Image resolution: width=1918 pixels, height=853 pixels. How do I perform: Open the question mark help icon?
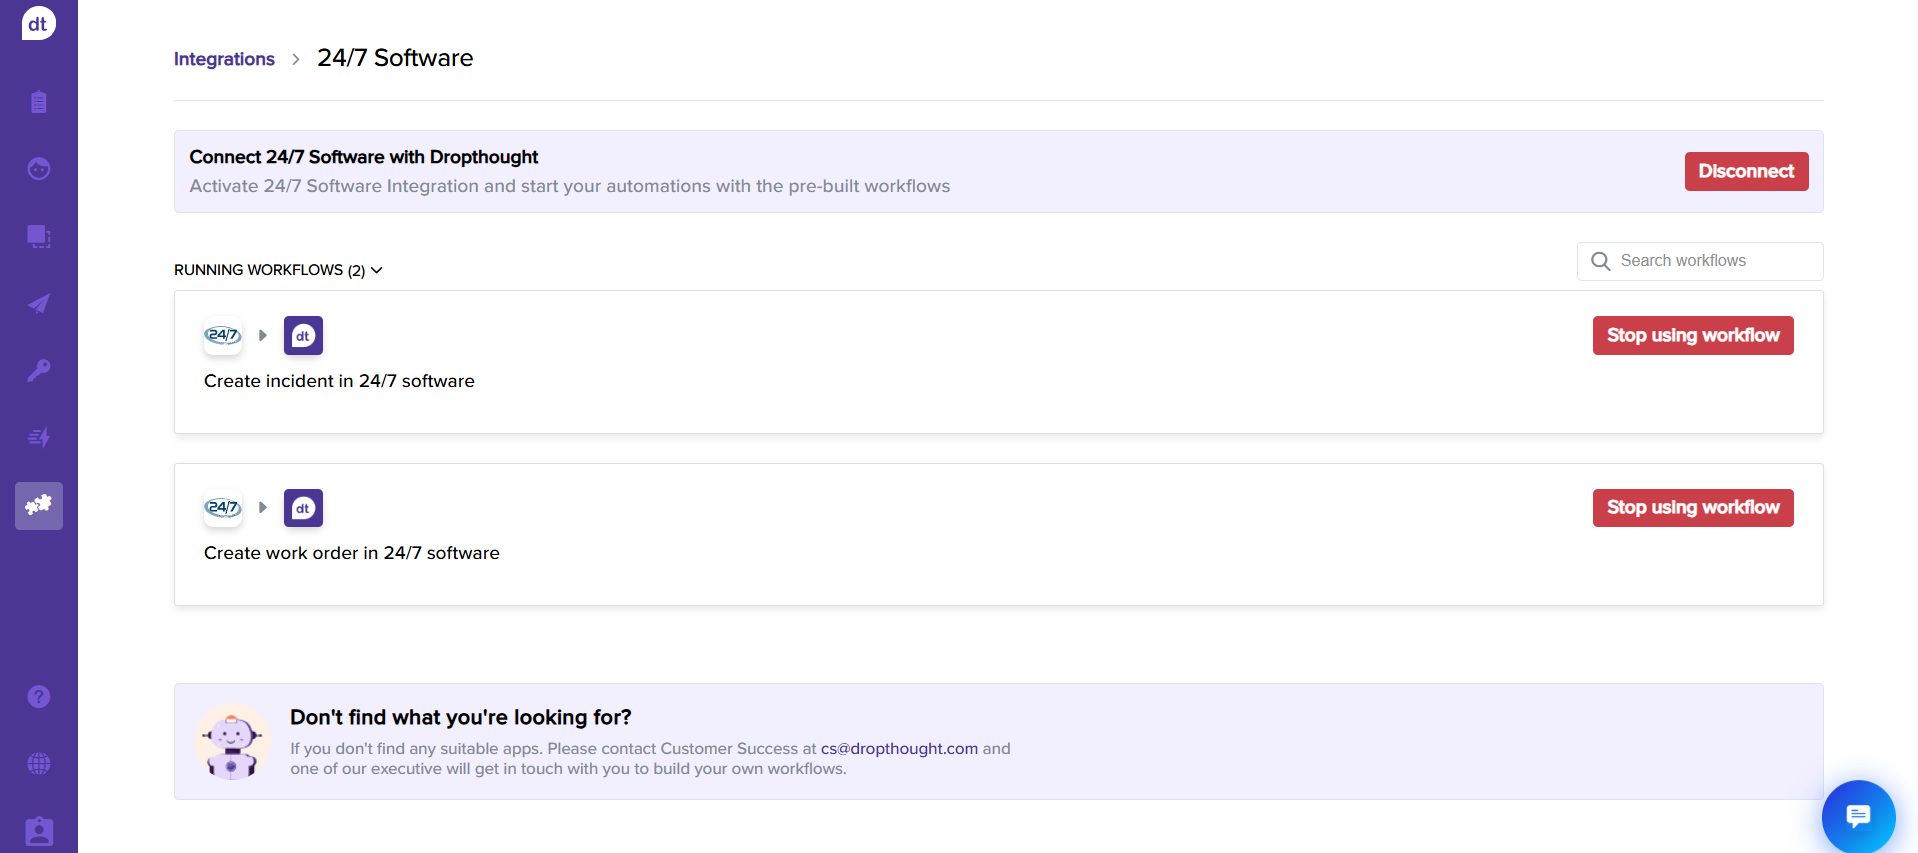(x=38, y=697)
